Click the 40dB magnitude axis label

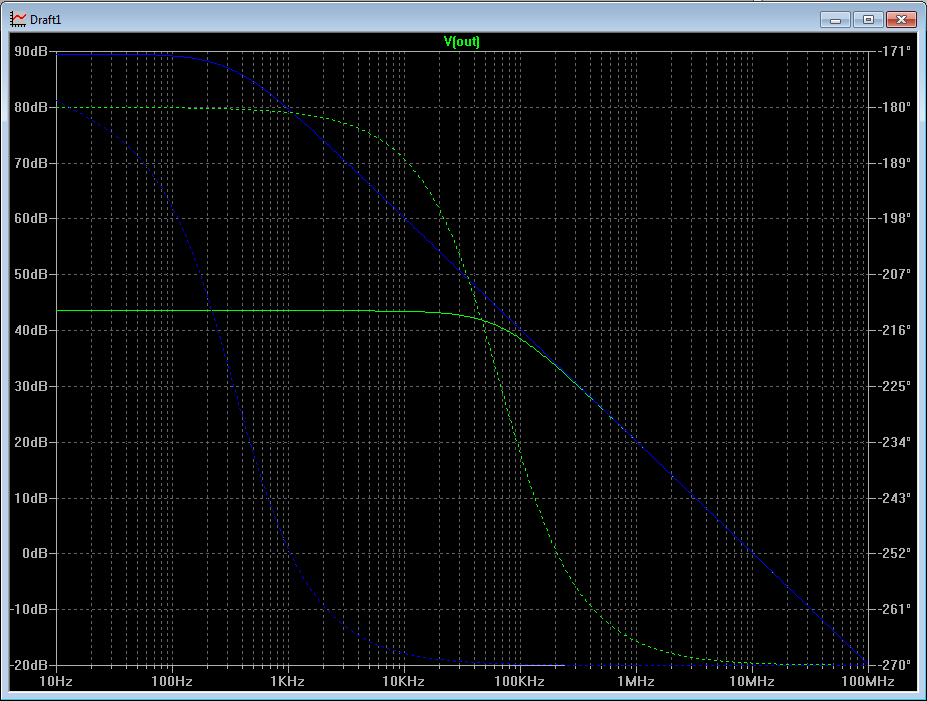(31, 330)
